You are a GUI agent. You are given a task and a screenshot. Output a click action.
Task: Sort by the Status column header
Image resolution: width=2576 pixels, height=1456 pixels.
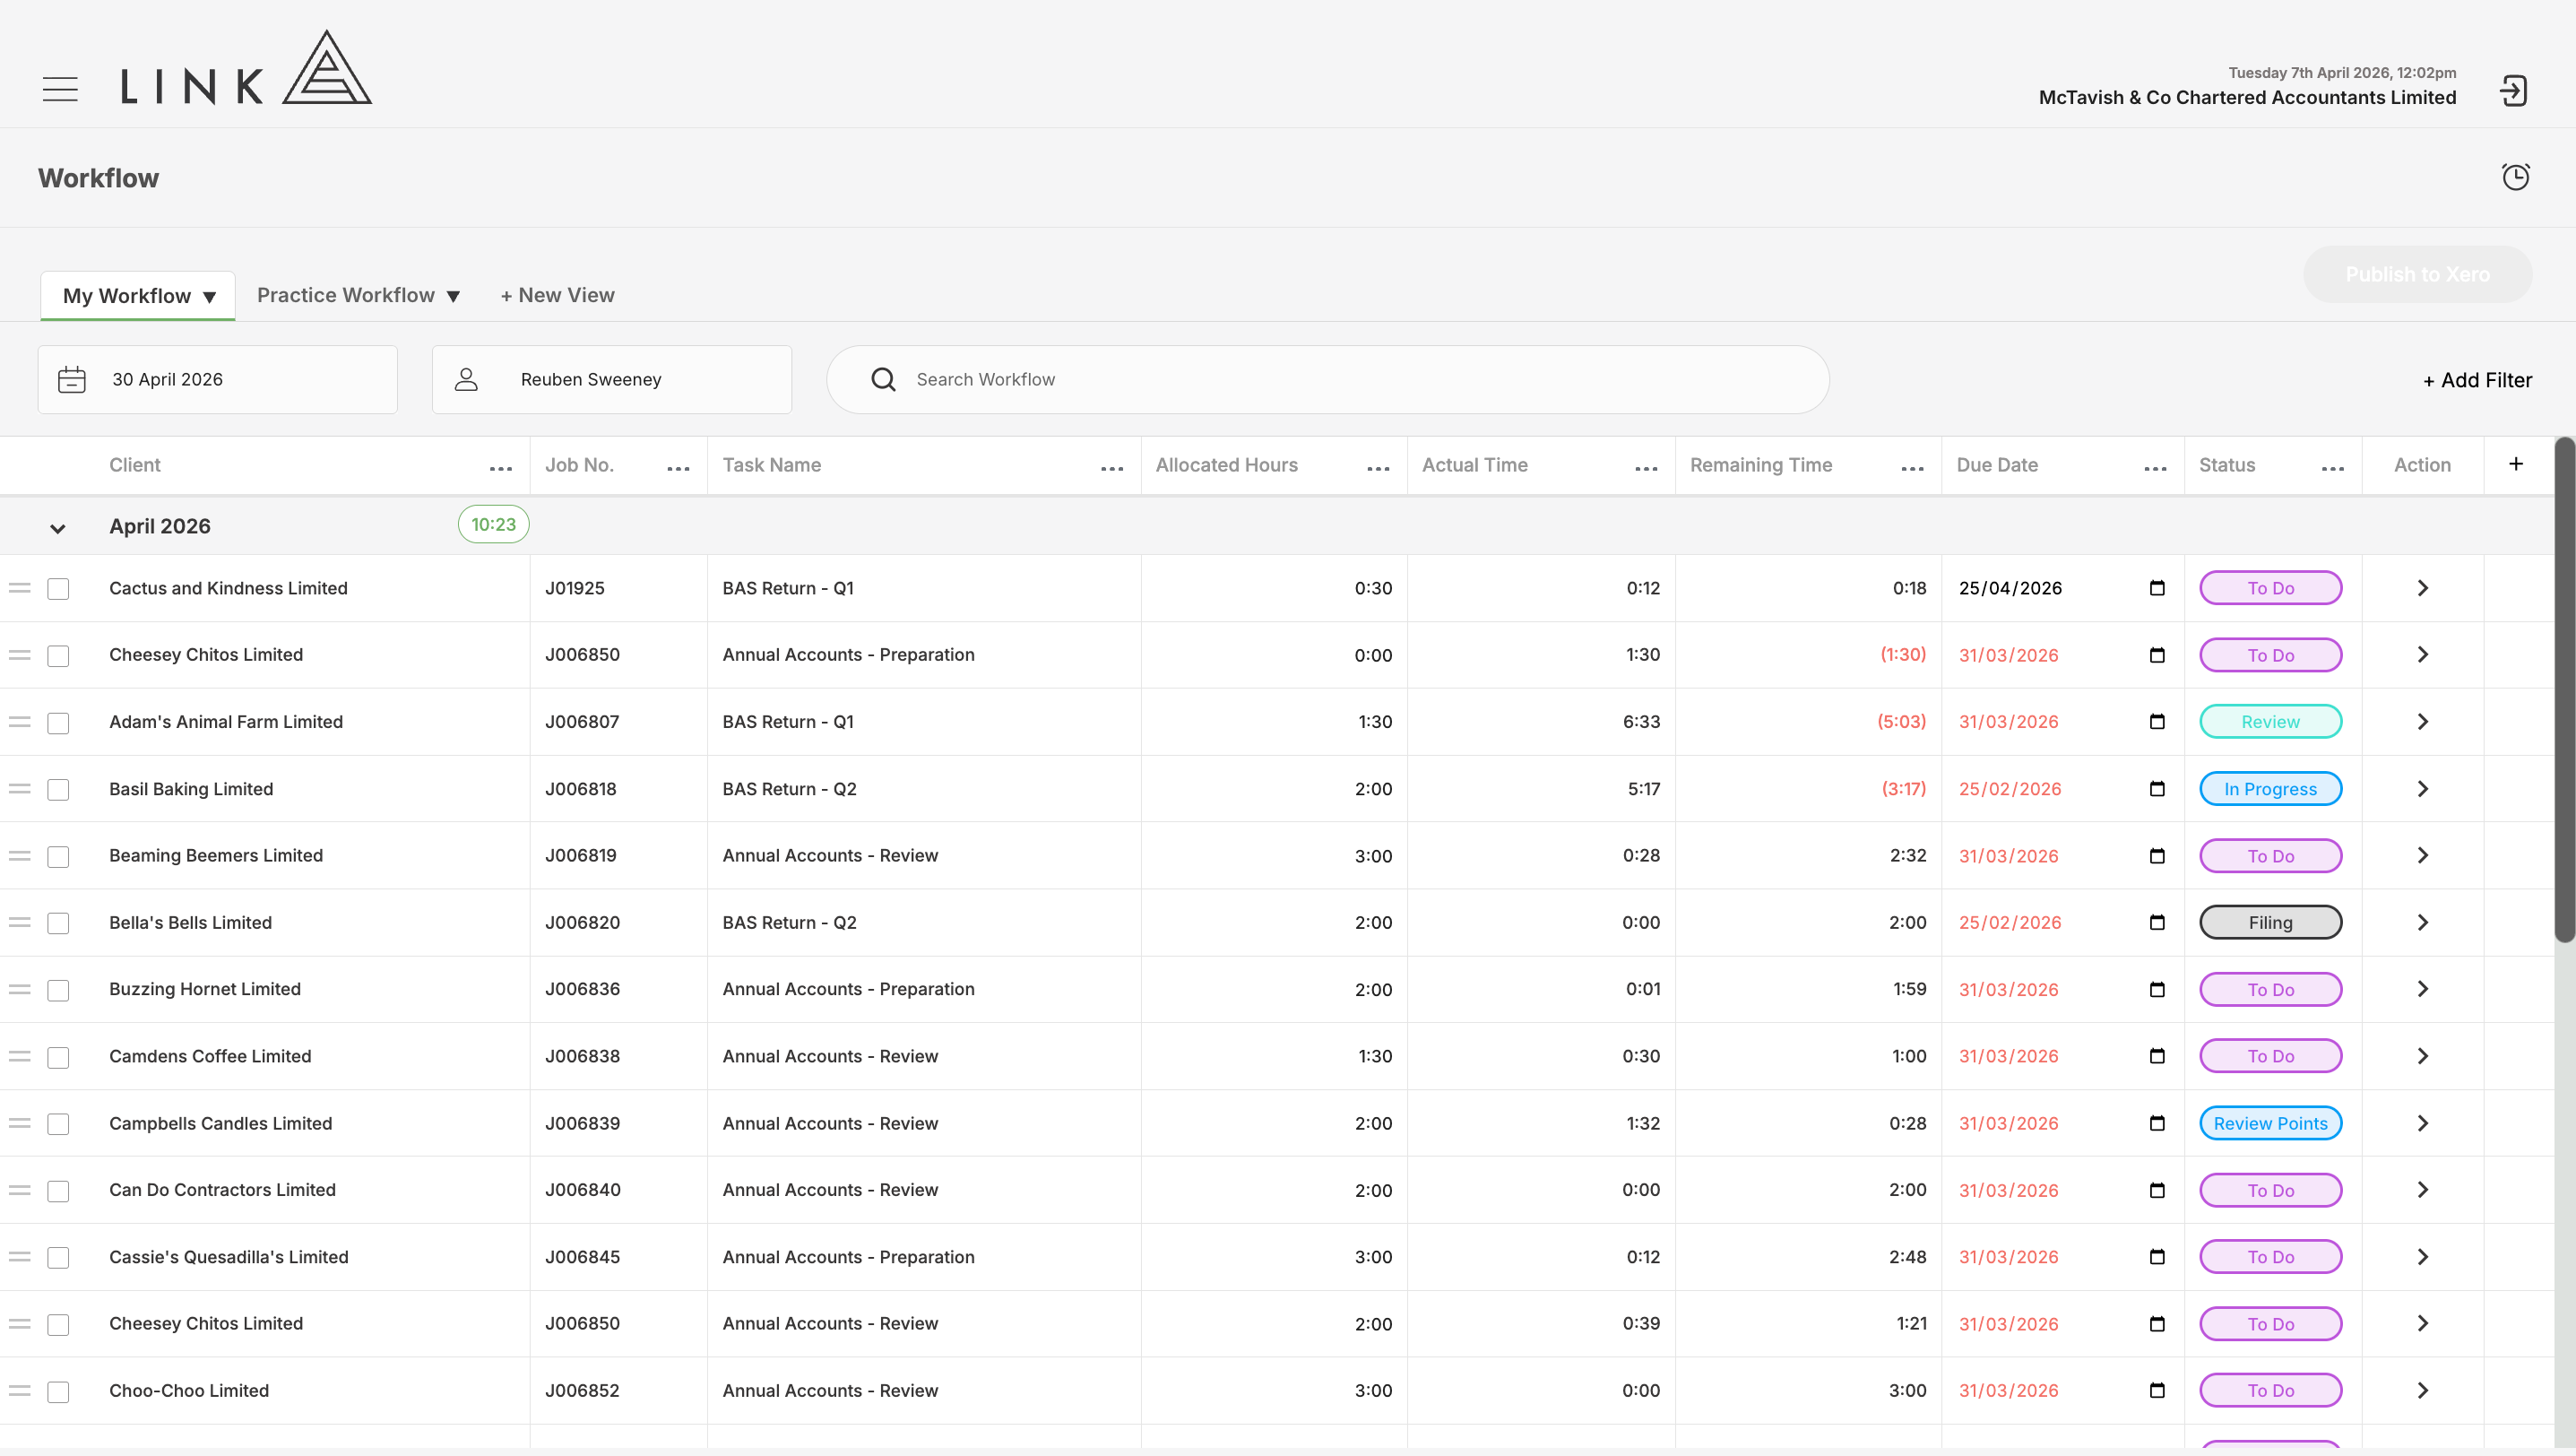[x=2227, y=465]
